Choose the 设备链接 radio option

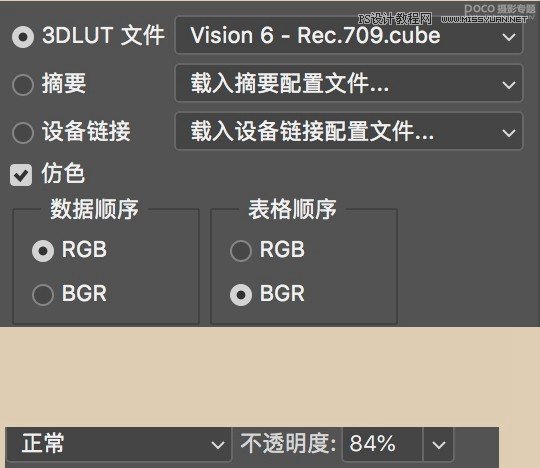click(x=23, y=132)
